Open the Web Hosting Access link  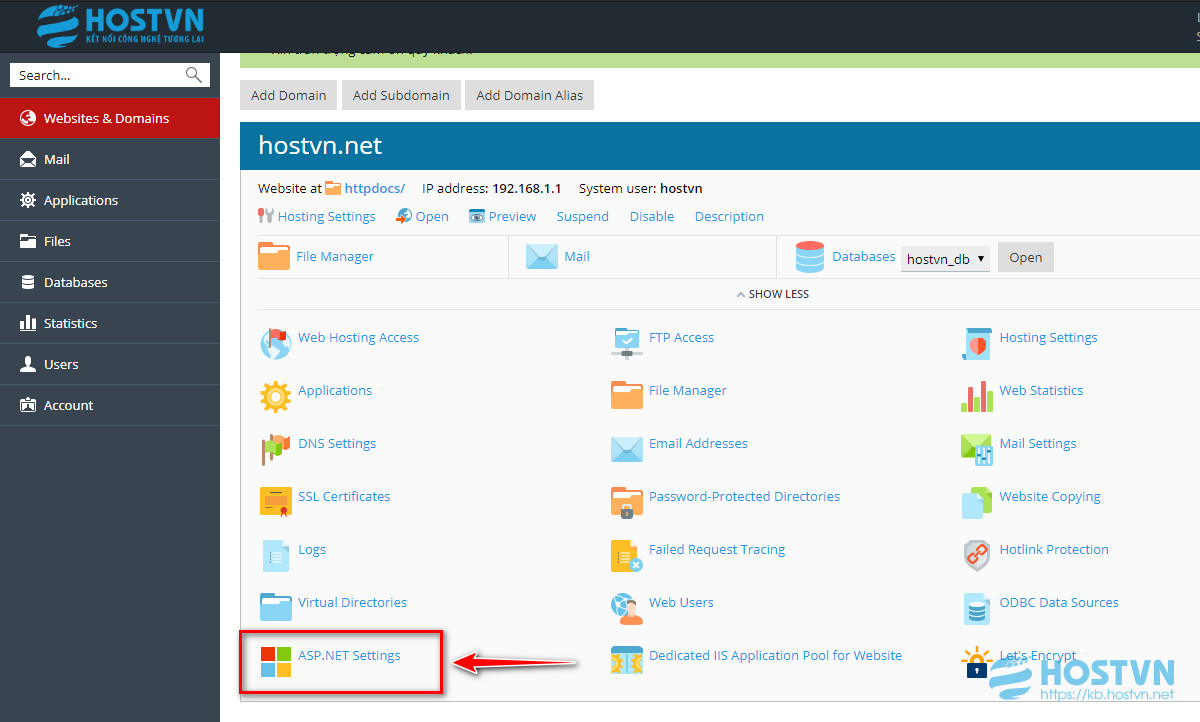[x=358, y=337]
